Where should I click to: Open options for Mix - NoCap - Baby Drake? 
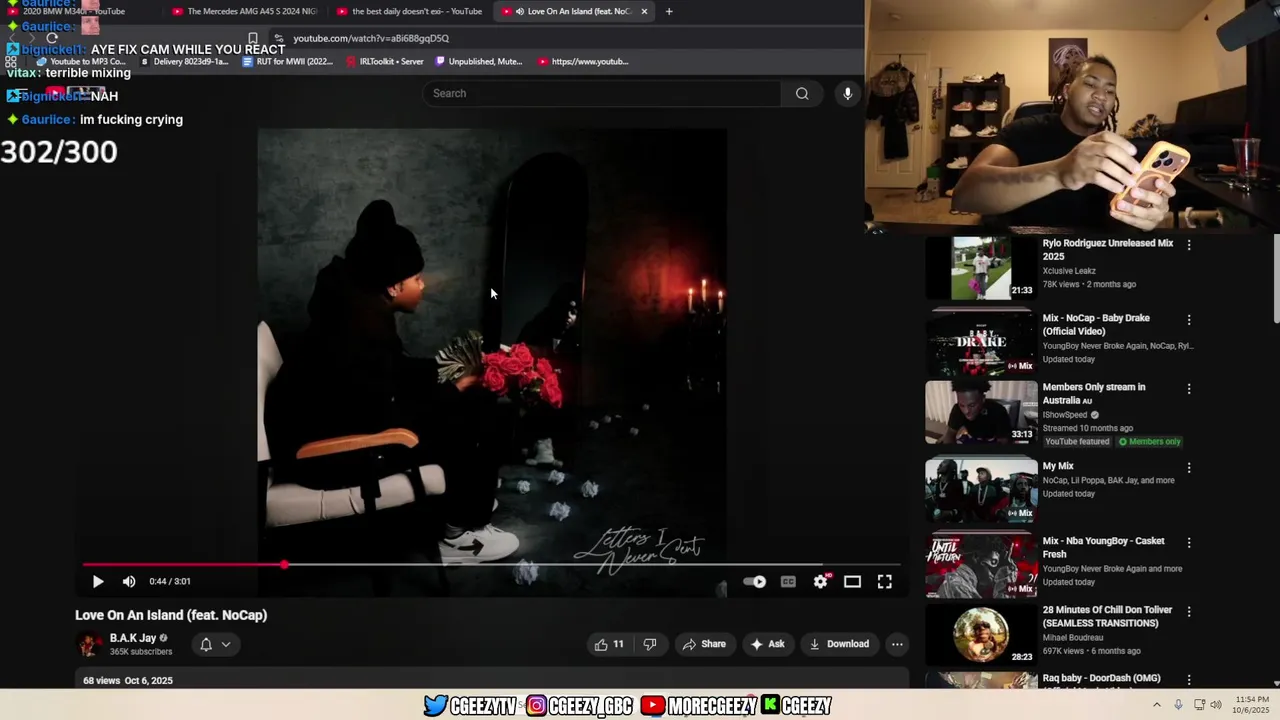tap(1189, 320)
